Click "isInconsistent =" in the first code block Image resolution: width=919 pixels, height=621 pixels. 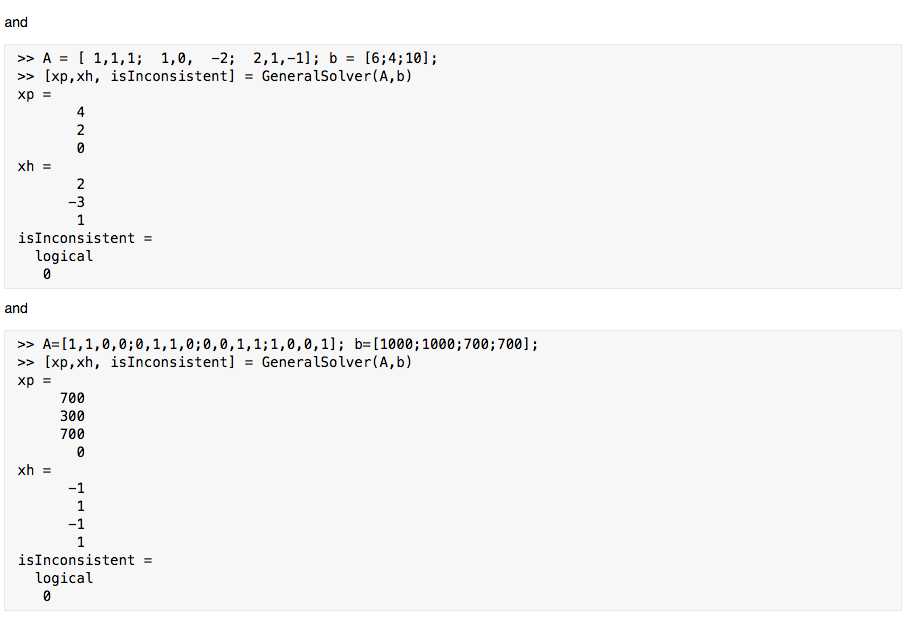pos(85,238)
